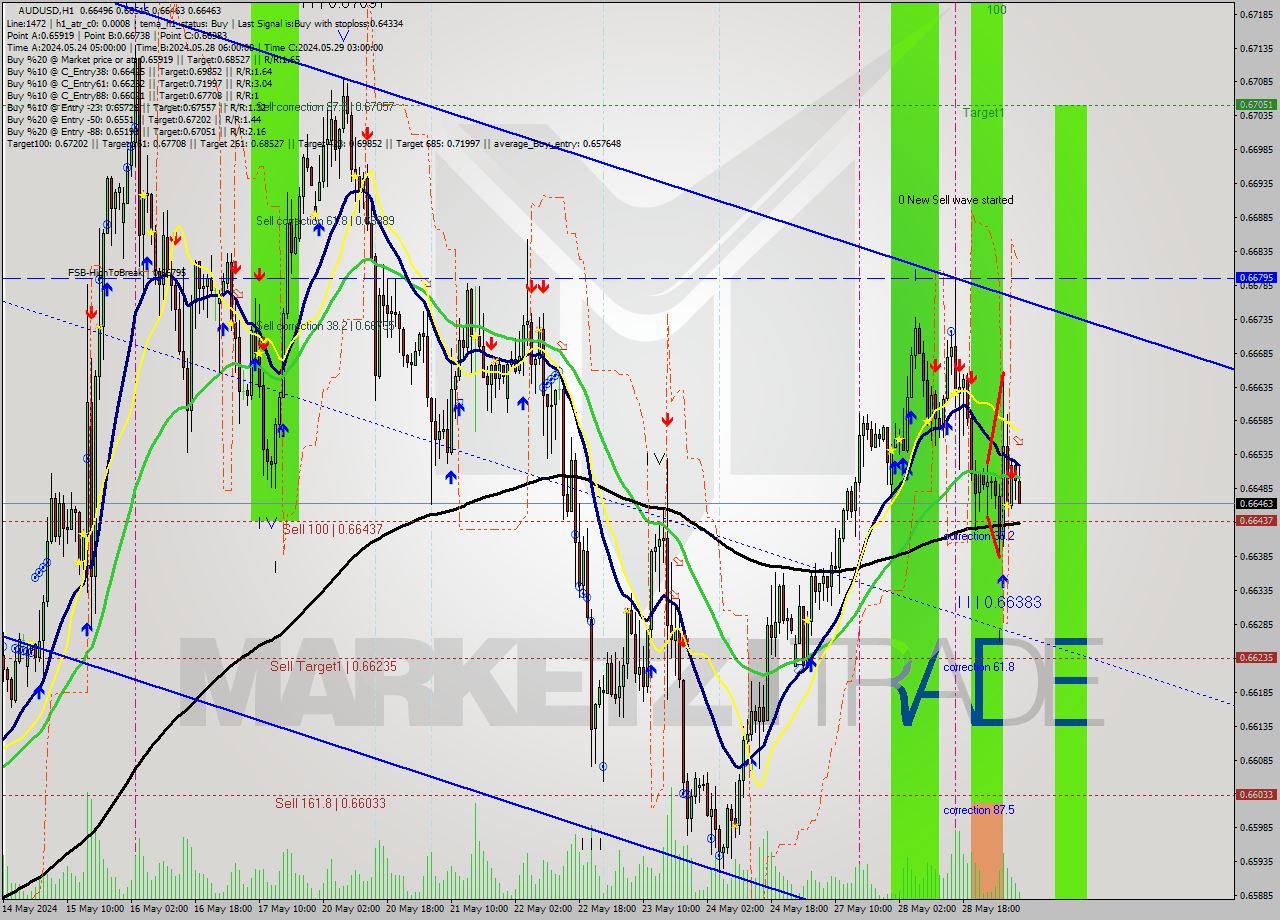Image resolution: width=1280 pixels, height=920 pixels.
Task: Select the 'Target100: 0.67202' text
Action: 48,143
